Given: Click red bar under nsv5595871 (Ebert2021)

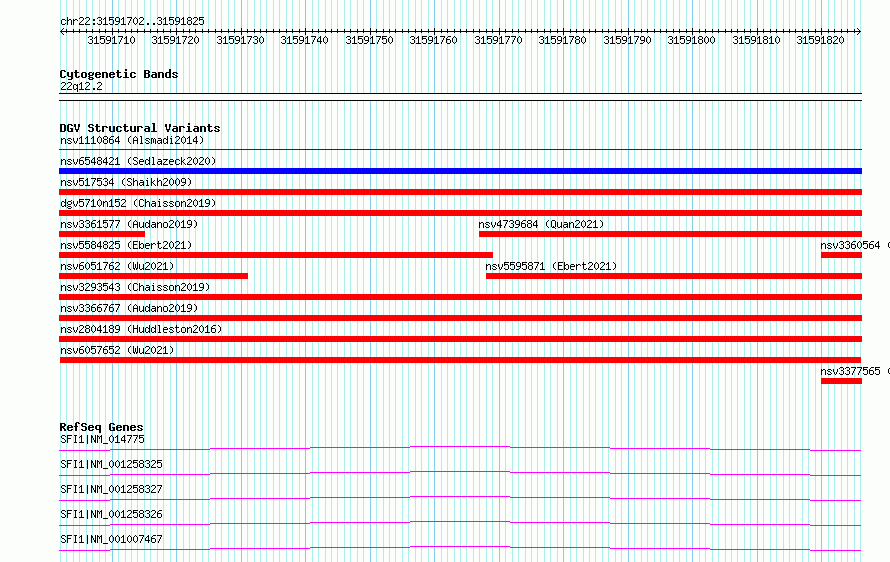Looking at the screenshot, I should click(x=674, y=276).
